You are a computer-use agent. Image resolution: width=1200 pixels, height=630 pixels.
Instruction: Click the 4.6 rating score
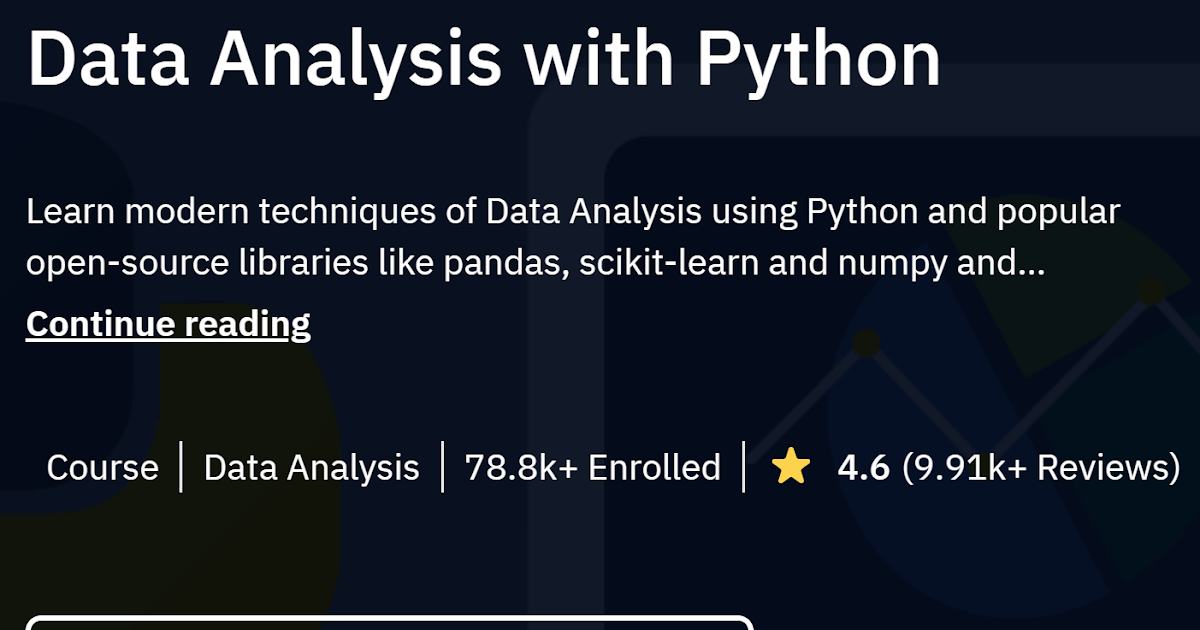[863, 467]
